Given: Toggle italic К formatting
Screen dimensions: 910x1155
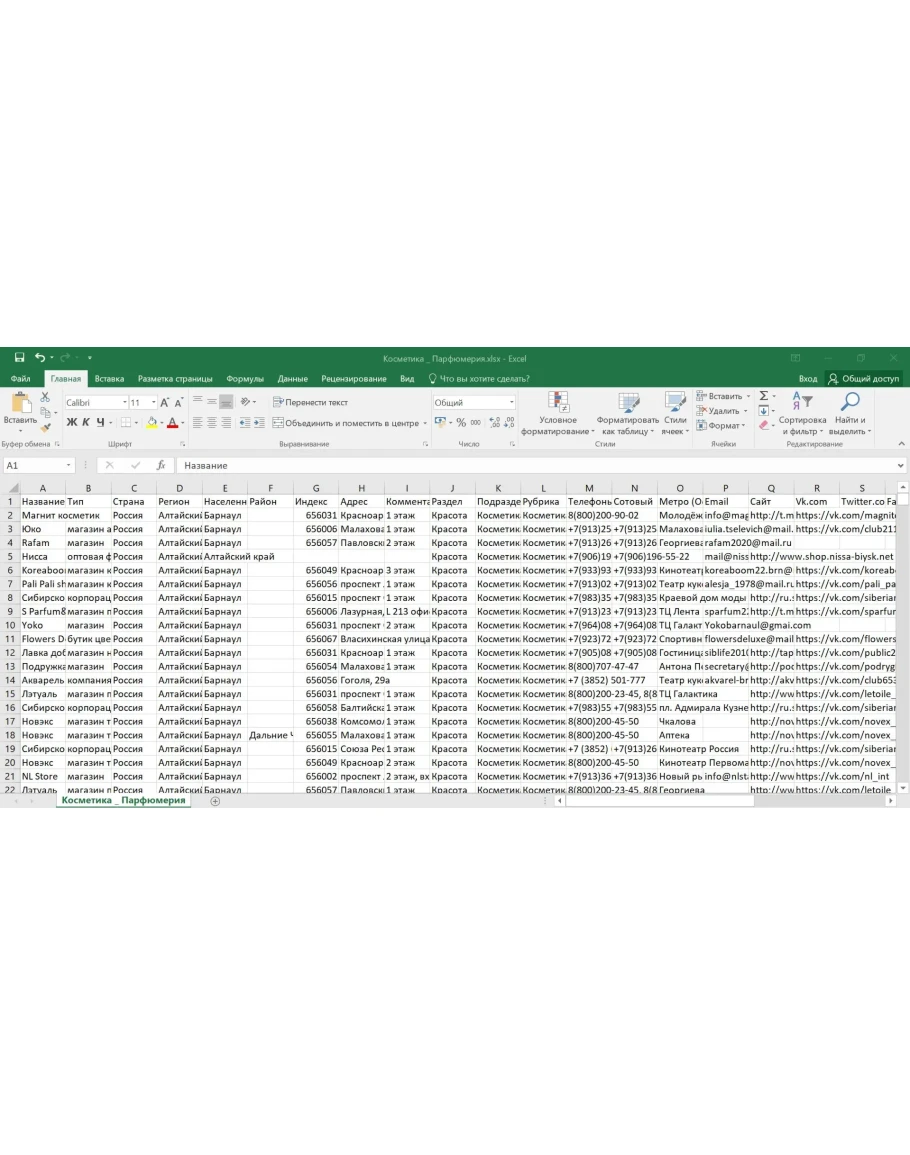Looking at the screenshot, I should point(85,423).
